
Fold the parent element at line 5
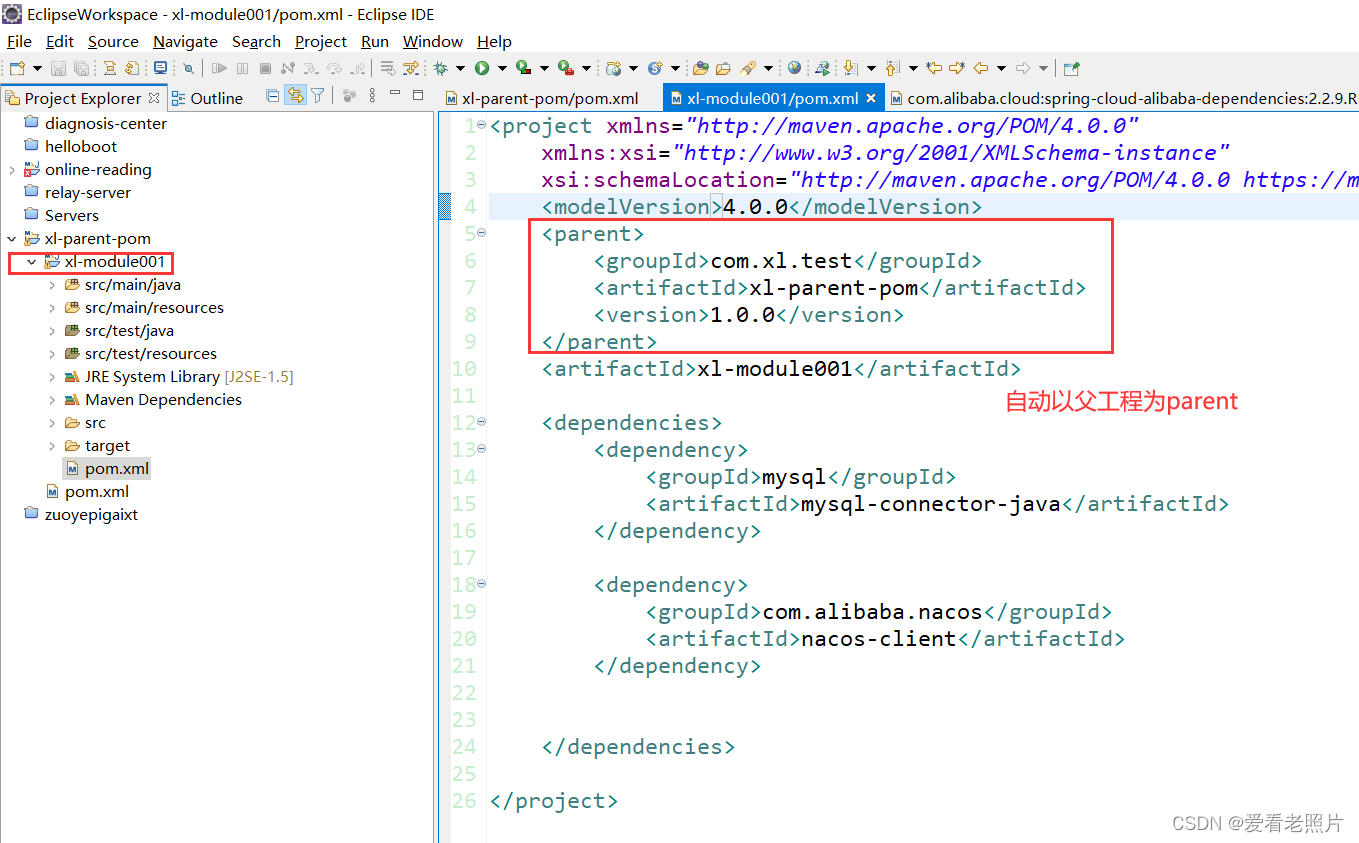(482, 233)
